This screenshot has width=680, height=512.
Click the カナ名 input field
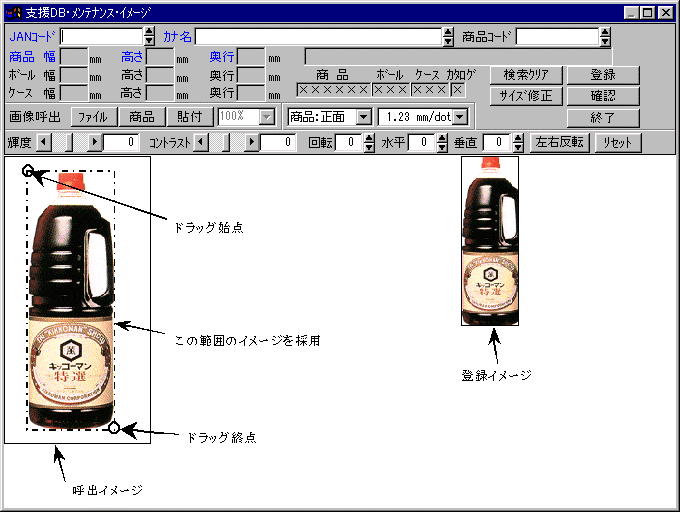(x=318, y=36)
